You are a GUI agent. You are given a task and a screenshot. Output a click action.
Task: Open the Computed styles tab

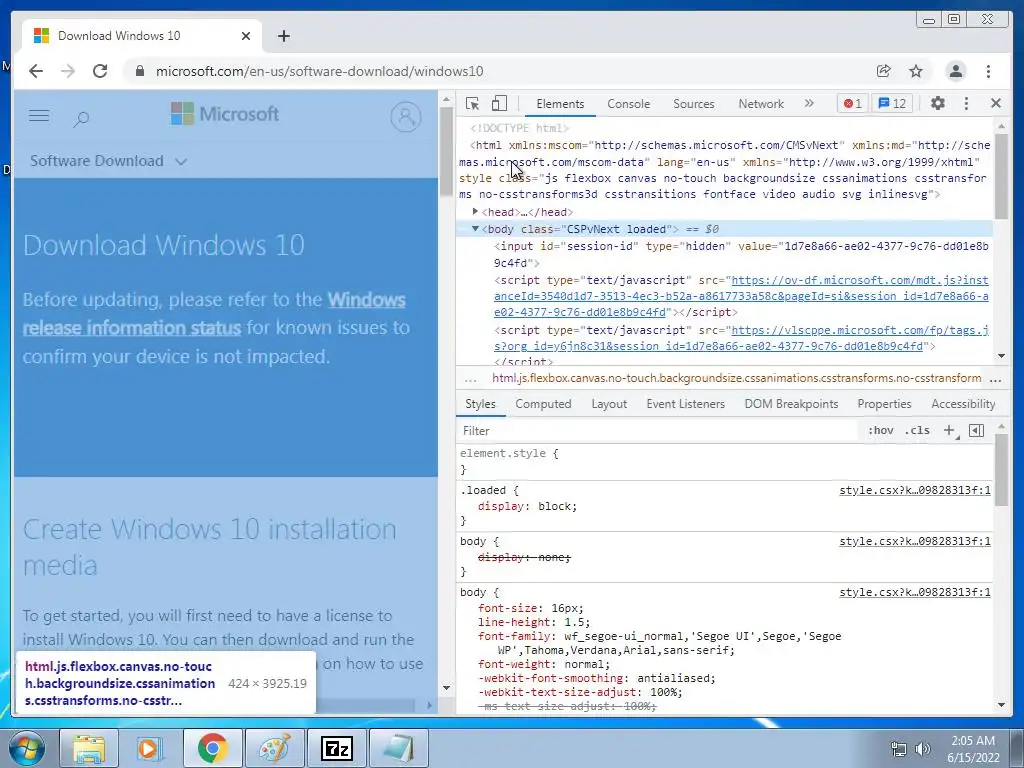(543, 404)
